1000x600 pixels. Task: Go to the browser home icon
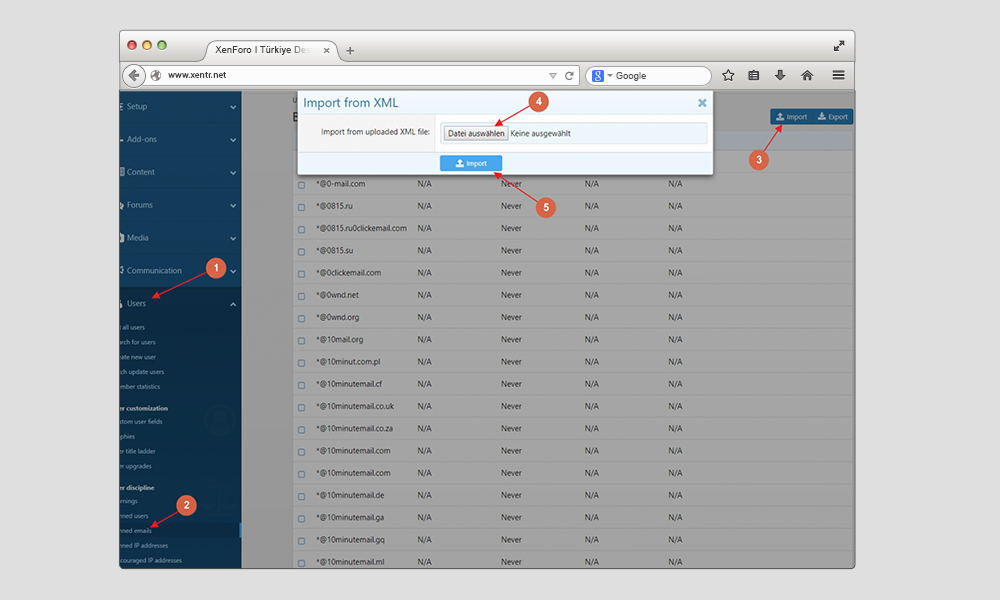807,75
